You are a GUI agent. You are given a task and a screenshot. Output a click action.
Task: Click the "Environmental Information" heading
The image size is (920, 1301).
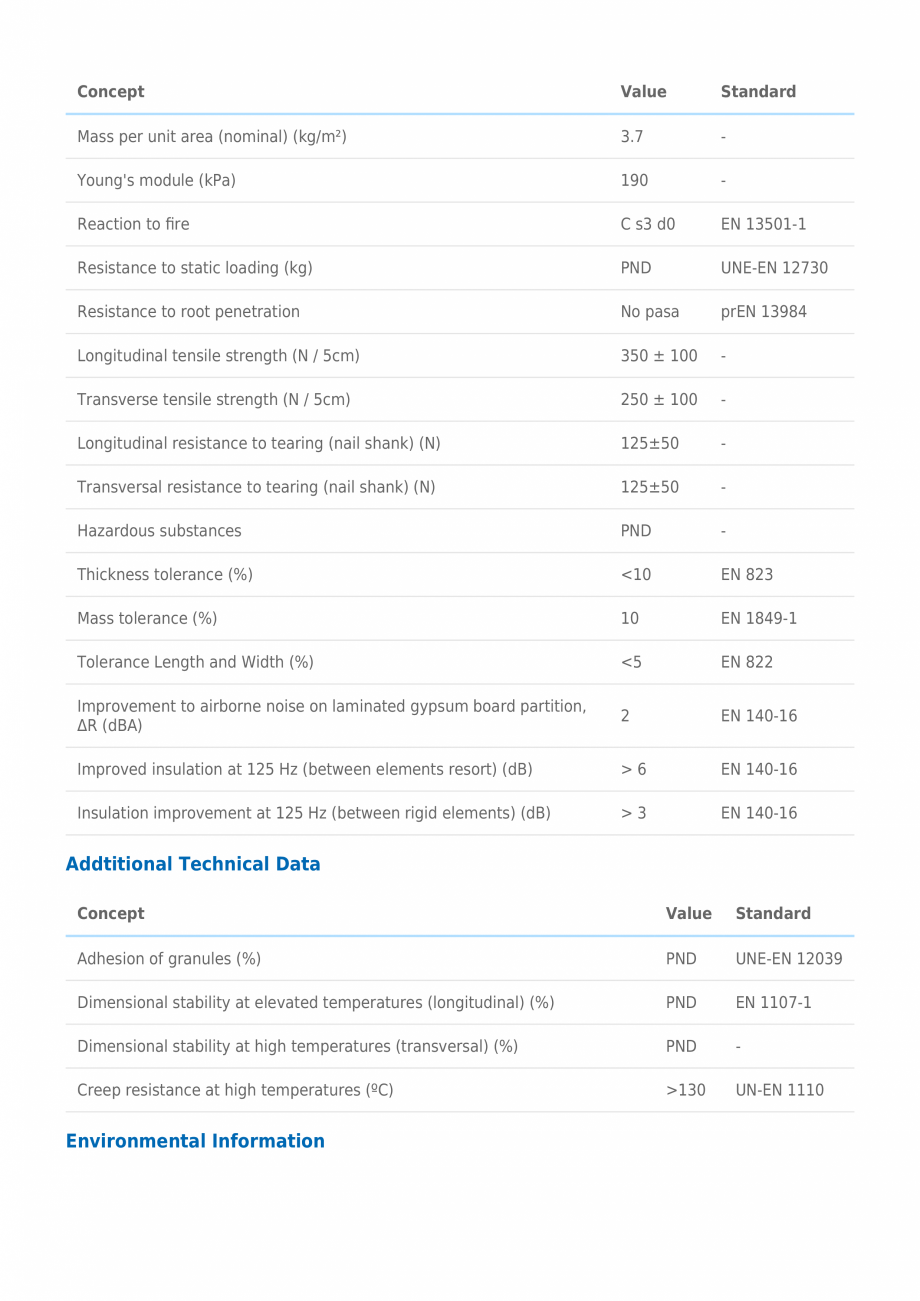click(x=195, y=1141)
